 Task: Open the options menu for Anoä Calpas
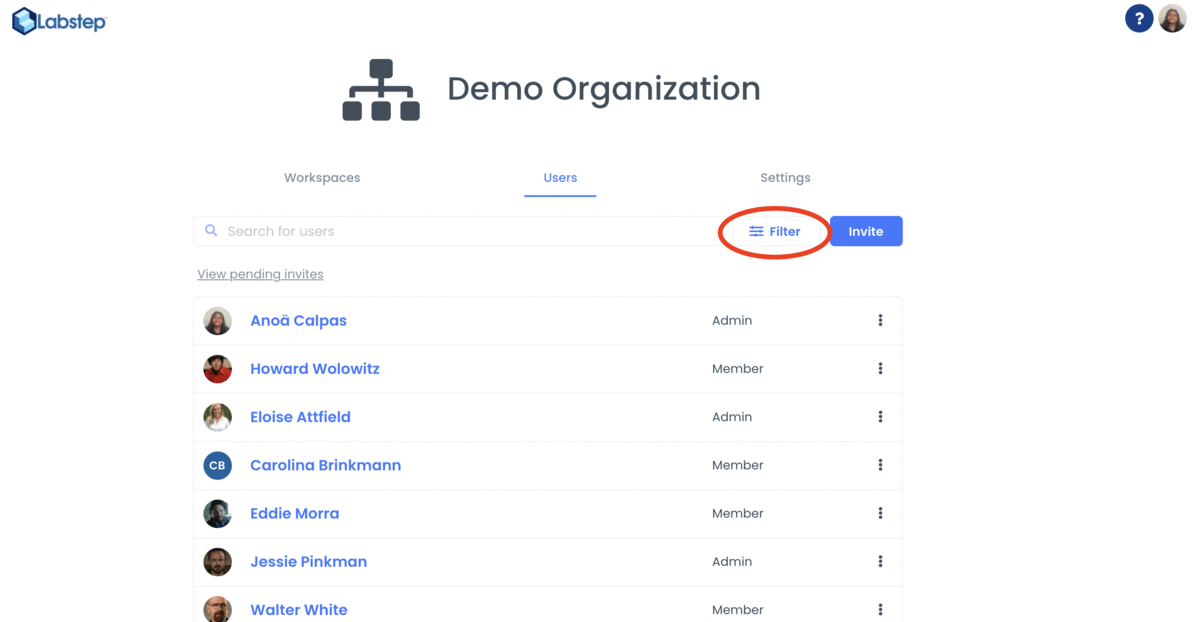[881, 320]
